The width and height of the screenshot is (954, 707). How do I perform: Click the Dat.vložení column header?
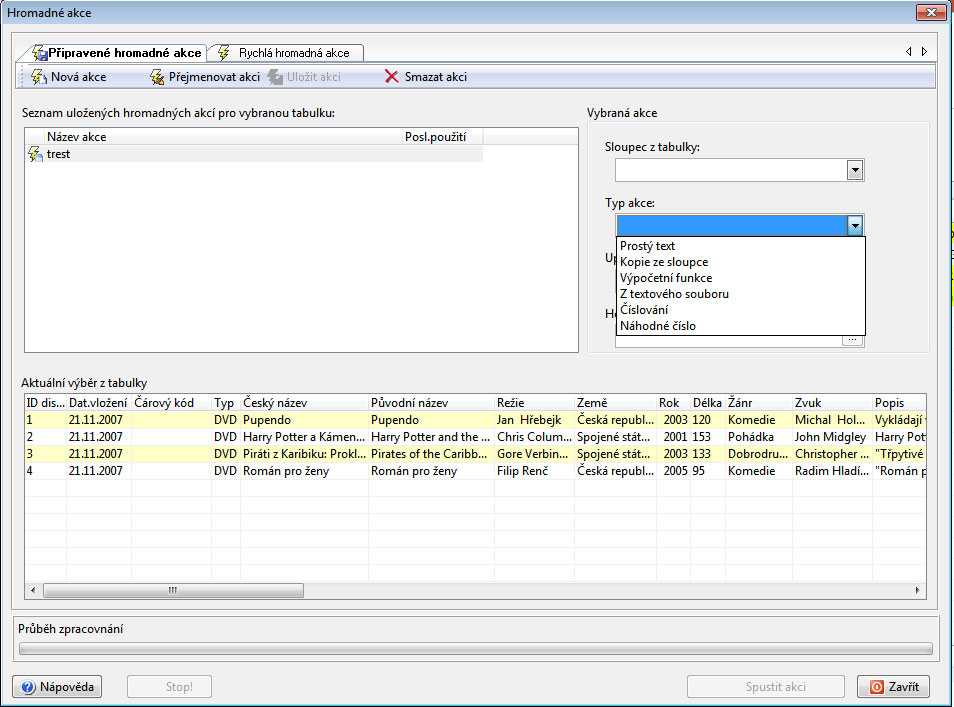pyautogui.click(x=99, y=403)
